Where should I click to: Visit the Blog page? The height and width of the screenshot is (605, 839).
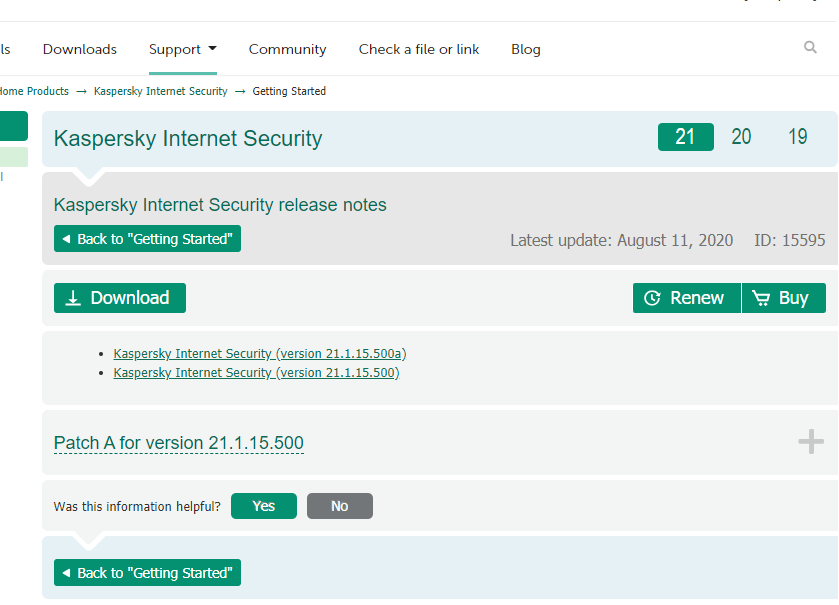tap(525, 49)
